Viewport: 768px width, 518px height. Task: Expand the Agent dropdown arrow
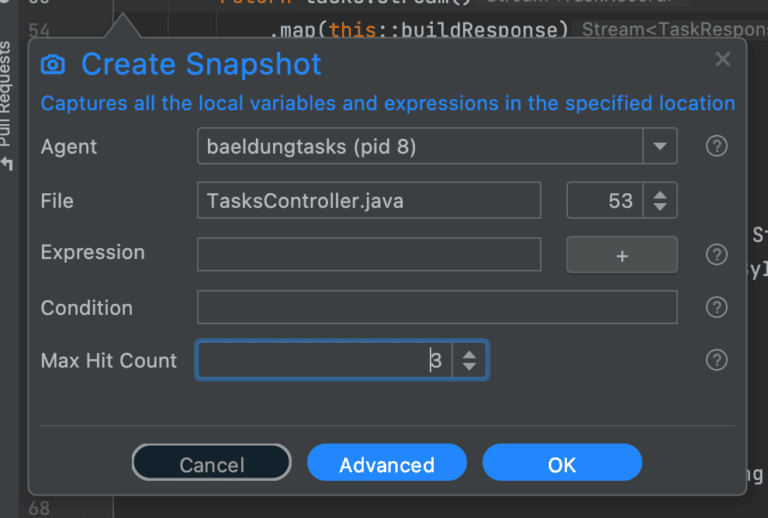(x=659, y=147)
